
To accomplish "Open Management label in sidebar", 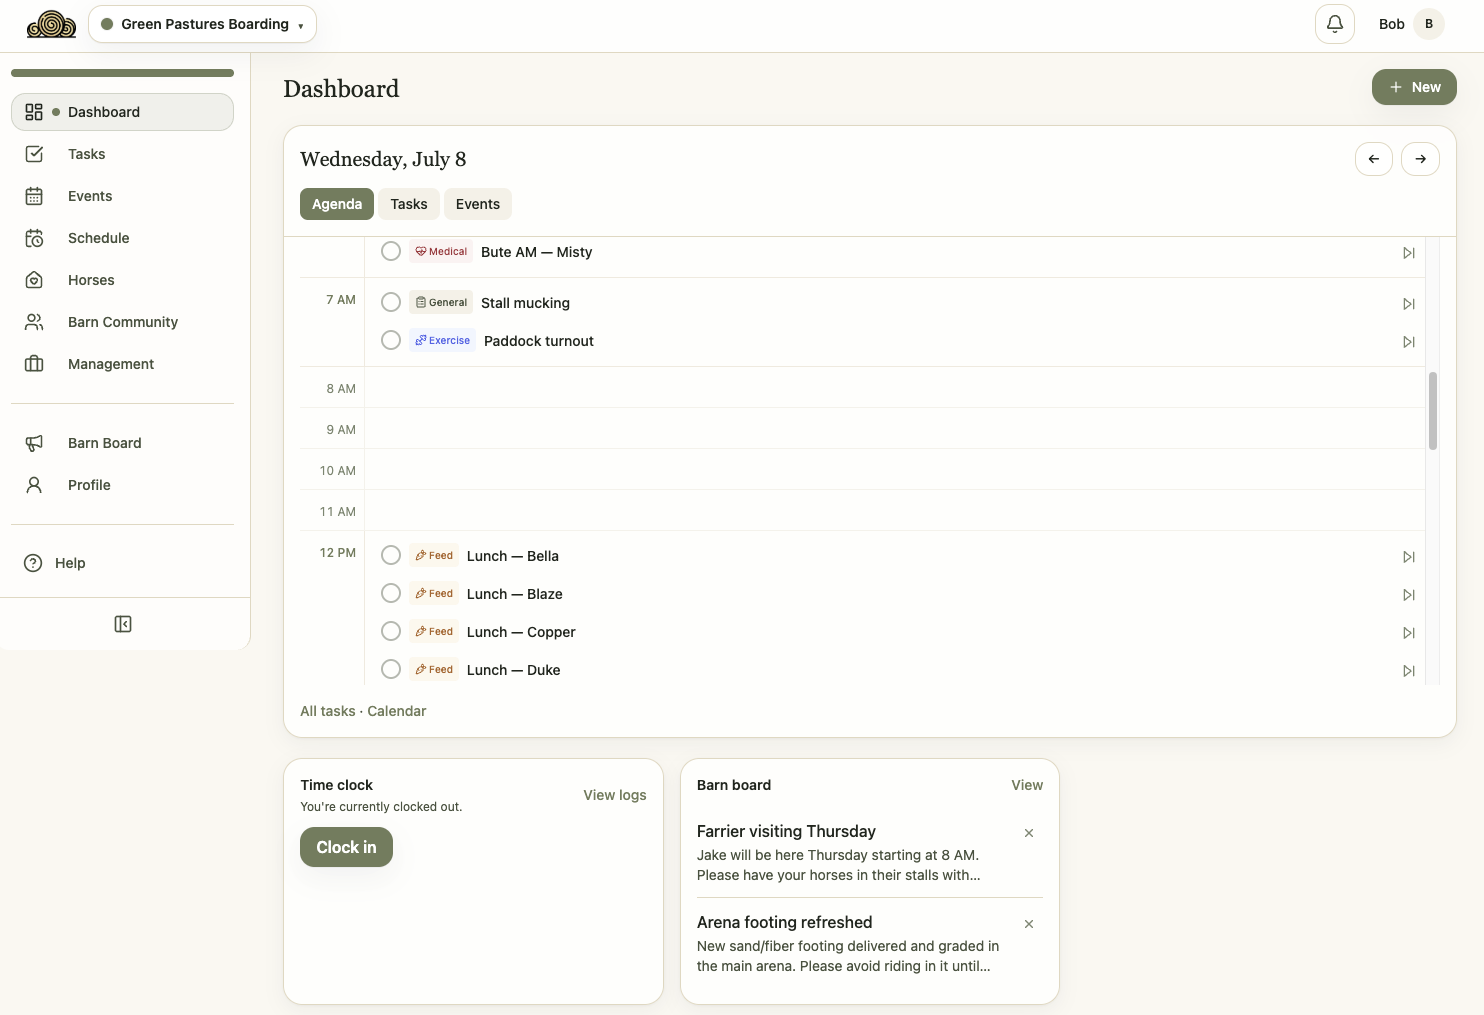I will pos(111,364).
